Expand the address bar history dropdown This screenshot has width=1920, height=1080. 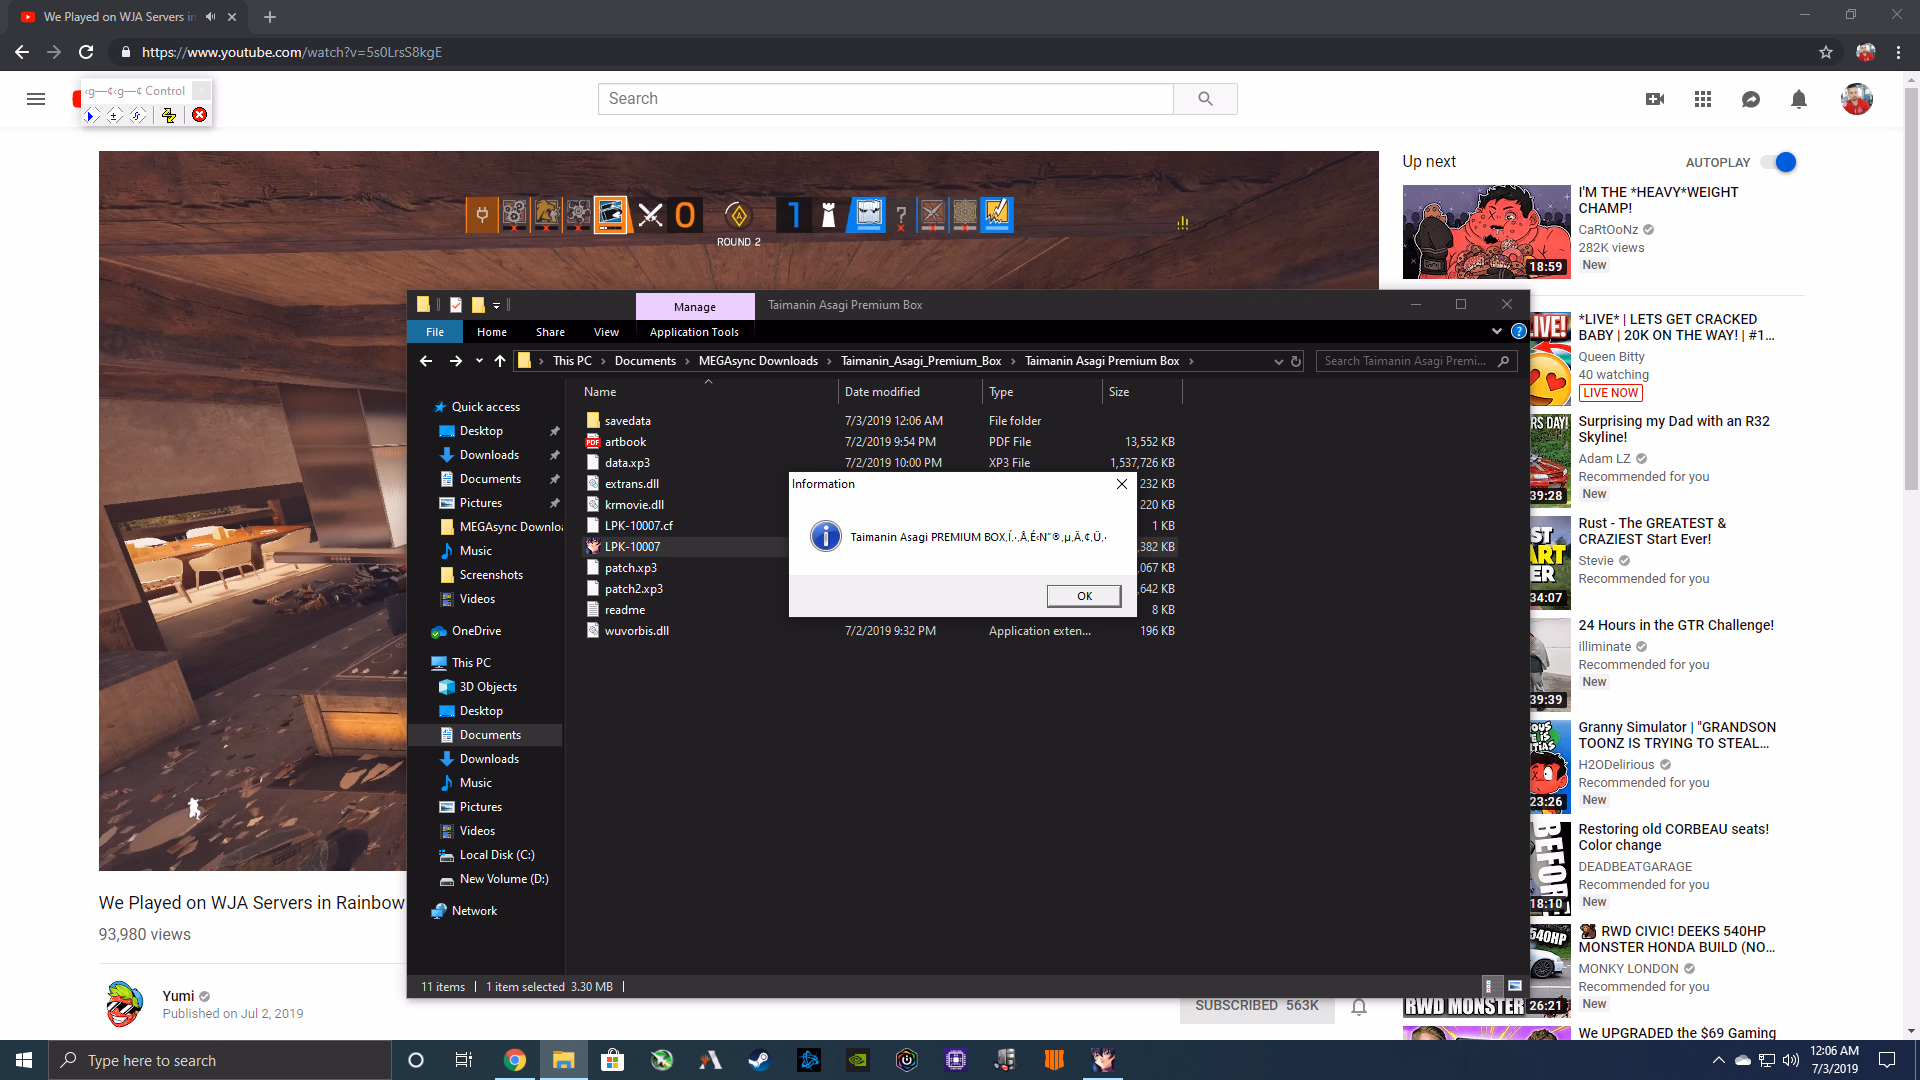[1278, 361]
